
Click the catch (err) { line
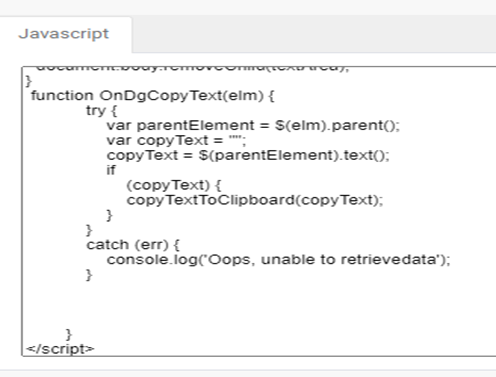[x=133, y=245]
